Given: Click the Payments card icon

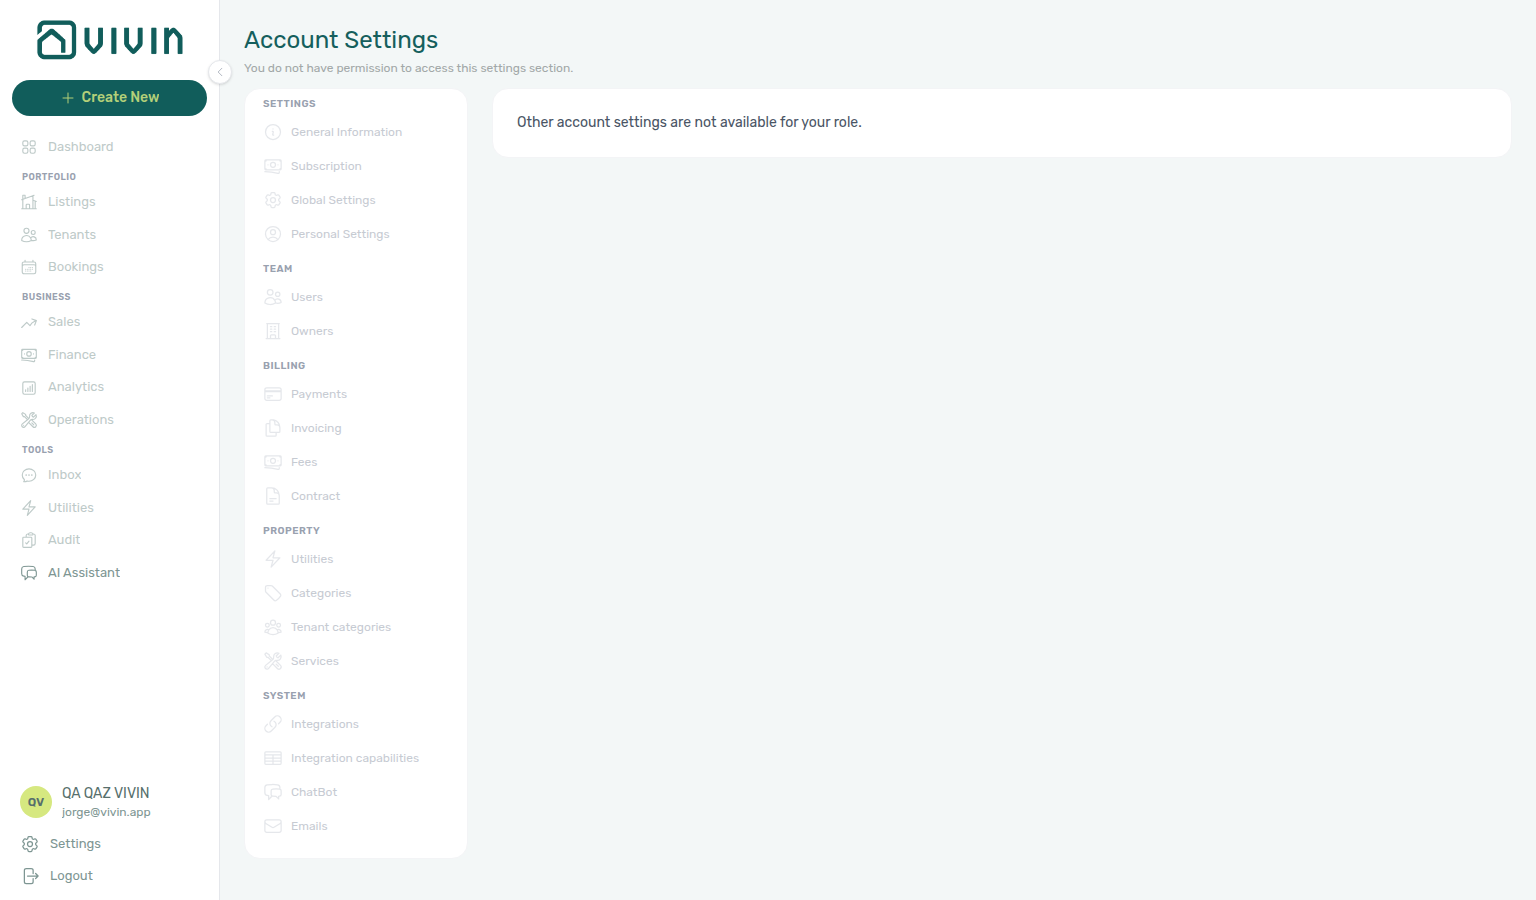Looking at the screenshot, I should pyautogui.click(x=273, y=394).
